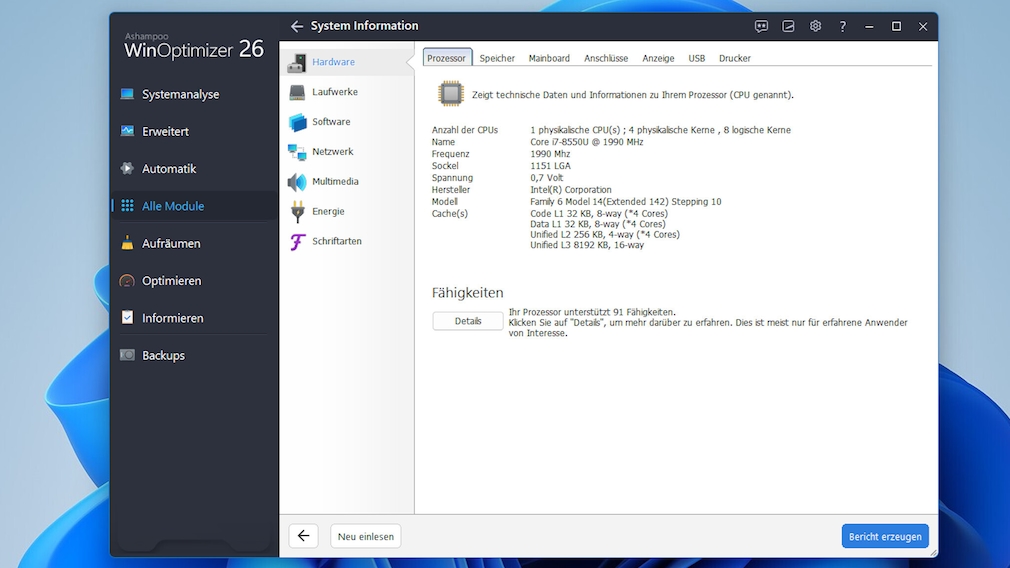Open the Drucker tab

734,58
